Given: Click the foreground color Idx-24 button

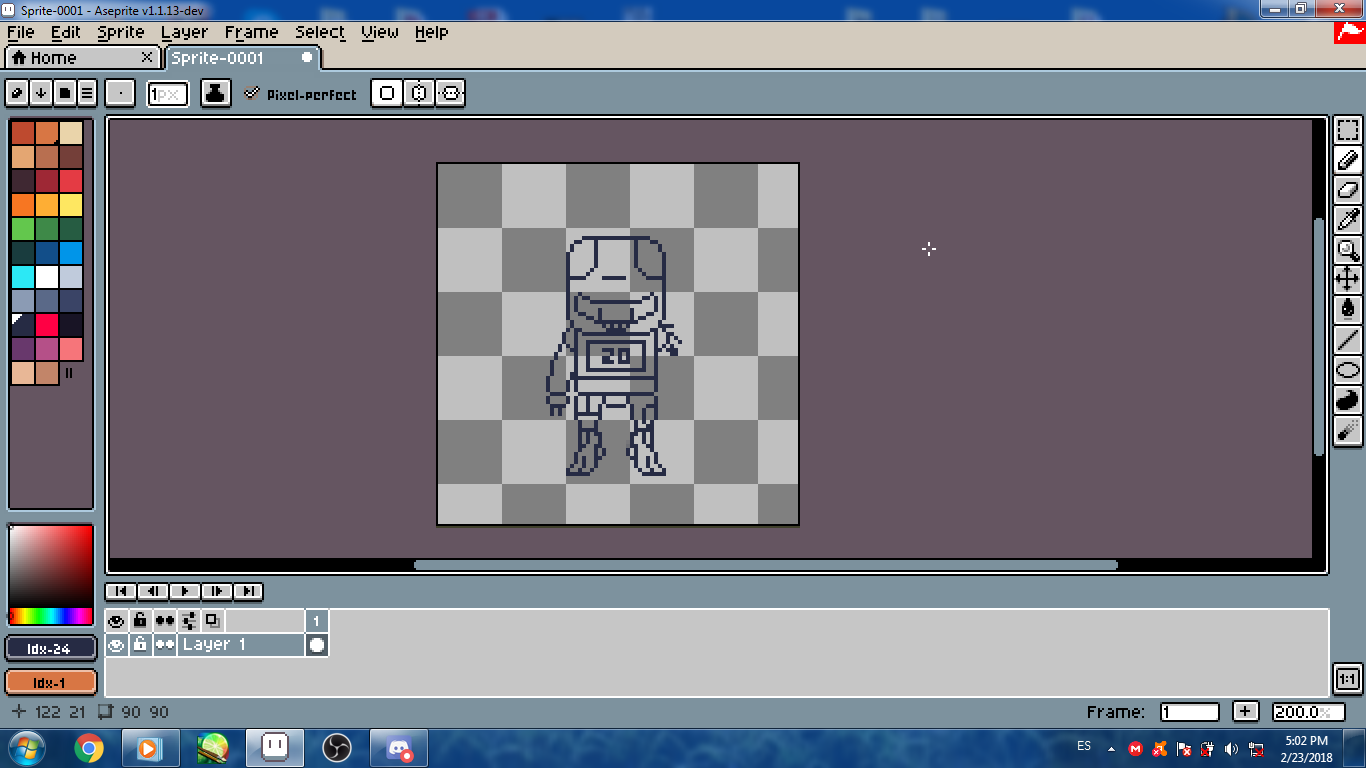Looking at the screenshot, I should 50,648.
